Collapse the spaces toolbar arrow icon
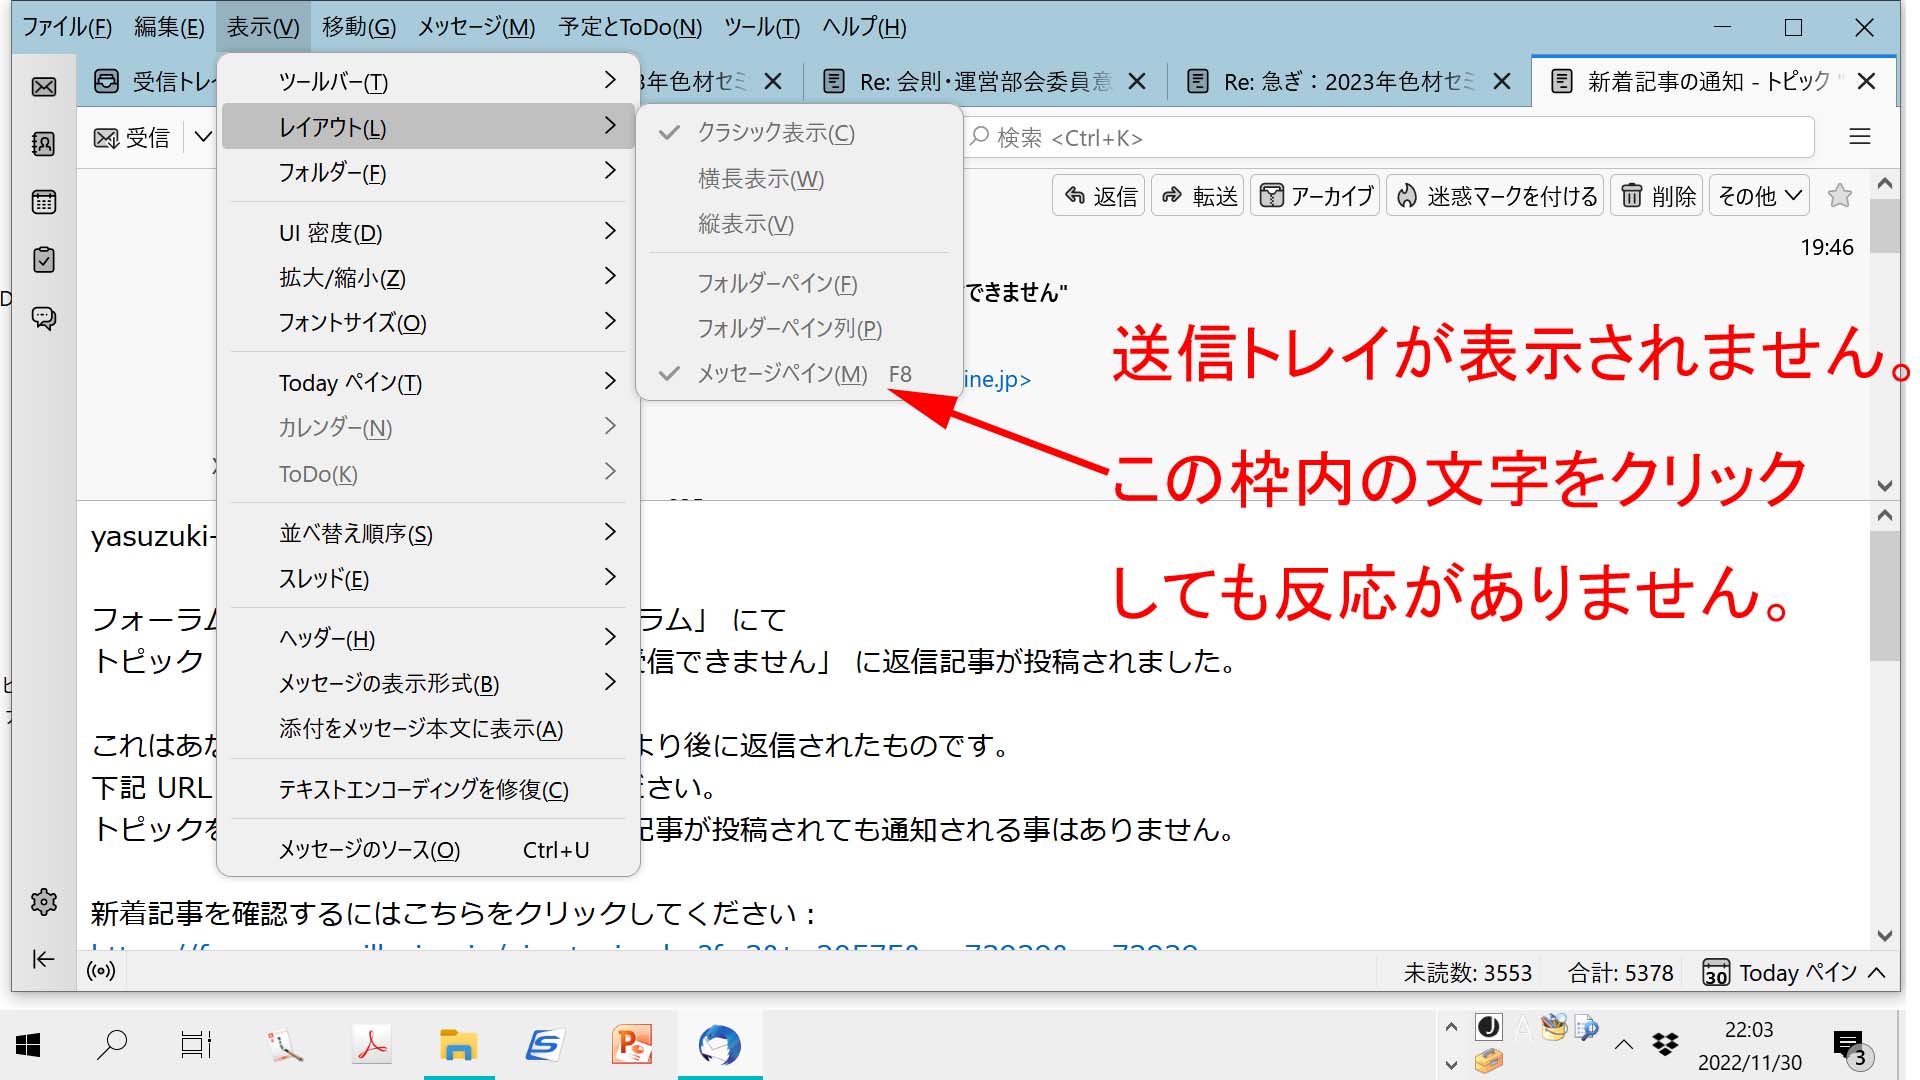The width and height of the screenshot is (1920, 1080). pyautogui.click(x=44, y=960)
